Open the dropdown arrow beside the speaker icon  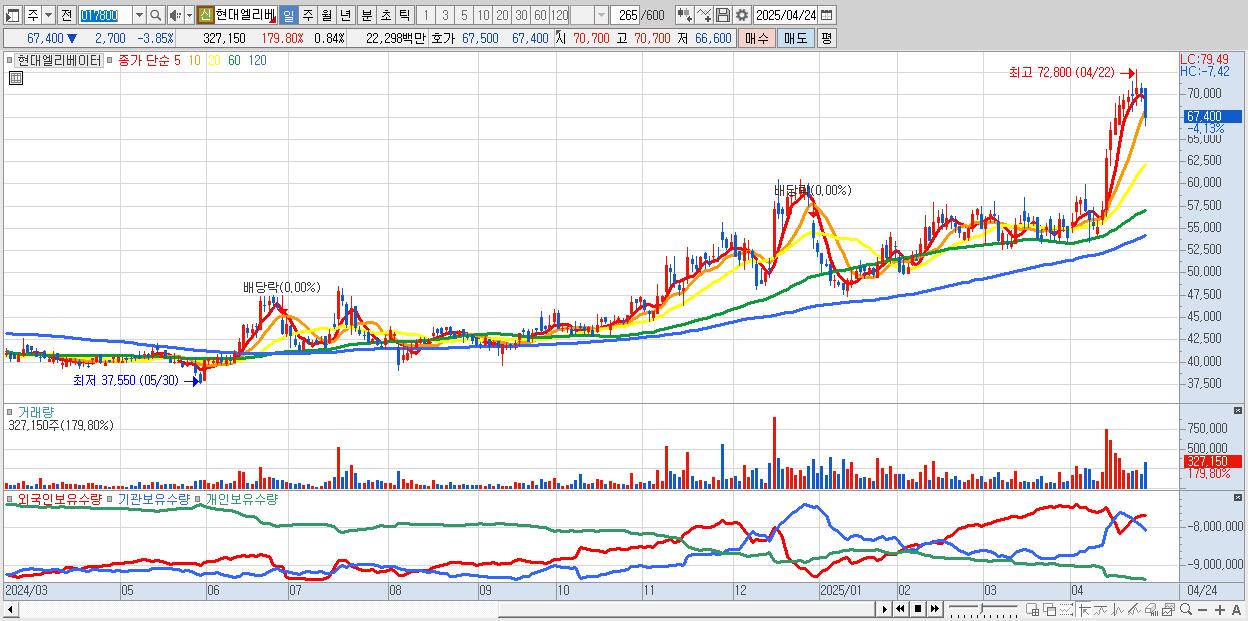tap(190, 15)
